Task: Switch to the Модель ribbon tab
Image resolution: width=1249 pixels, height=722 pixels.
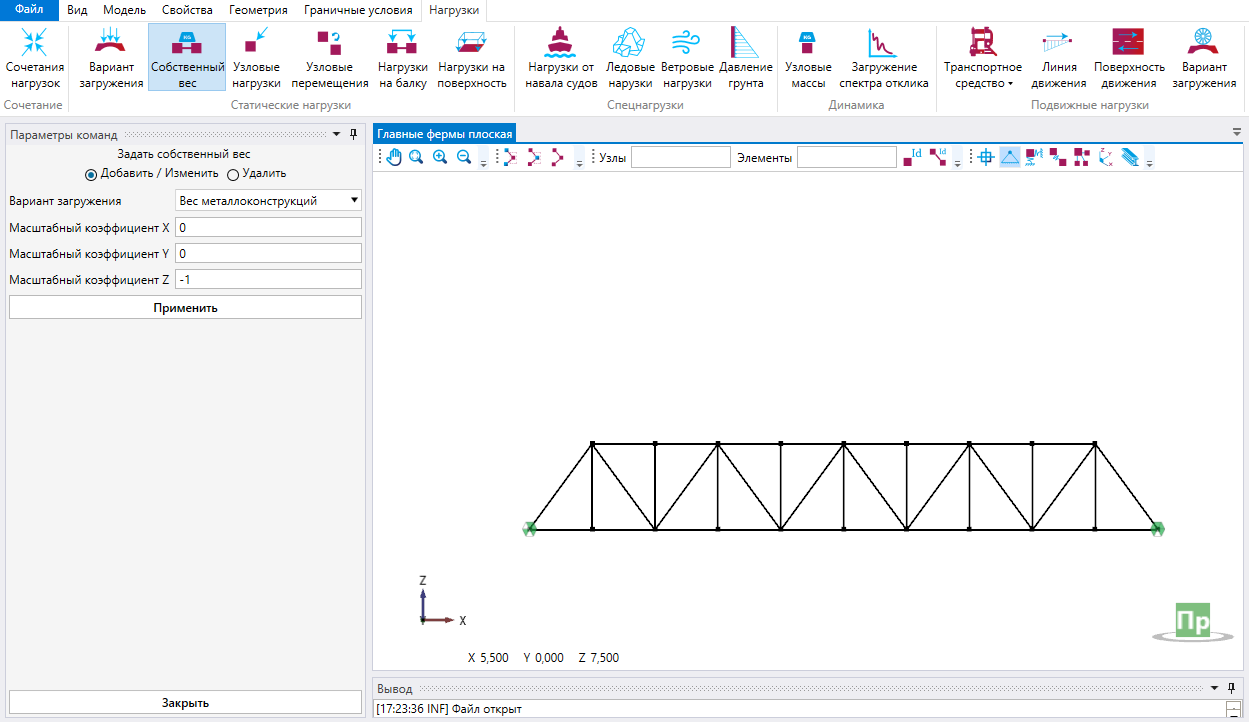Action: (125, 10)
